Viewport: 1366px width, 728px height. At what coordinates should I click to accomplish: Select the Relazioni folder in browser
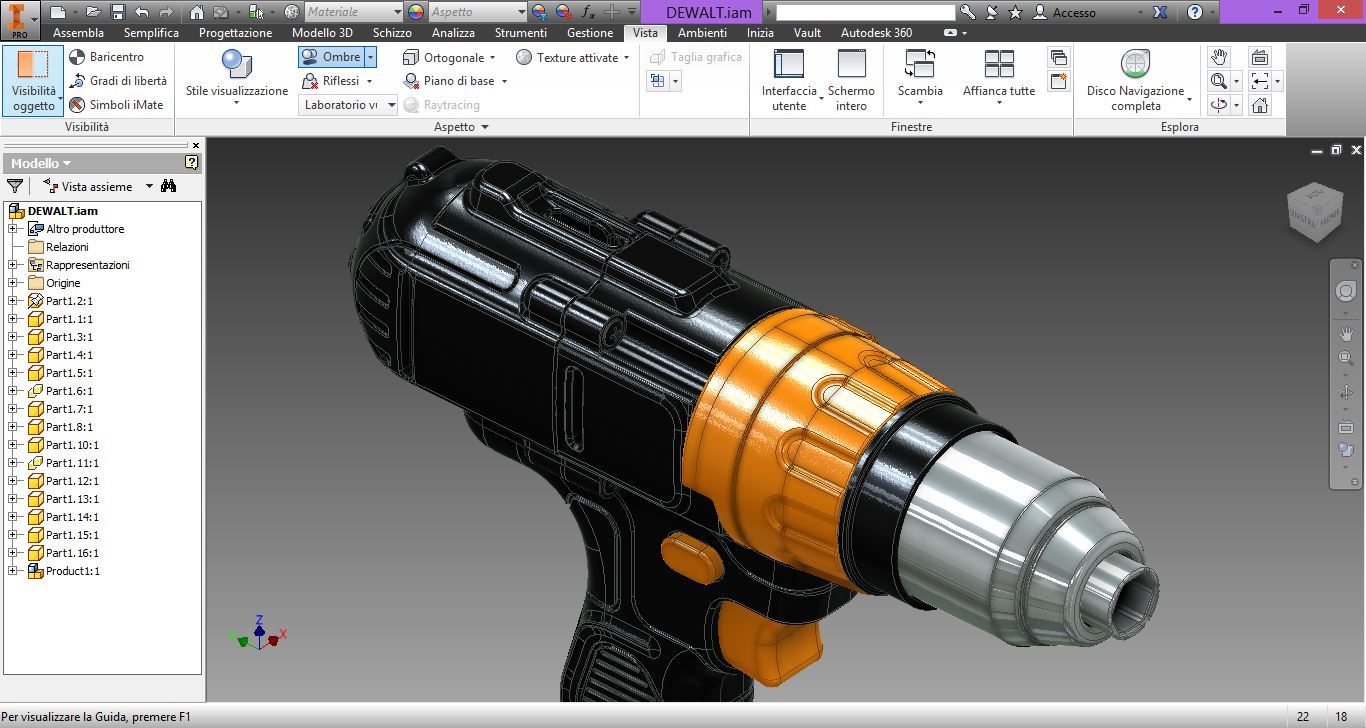pos(67,247)
